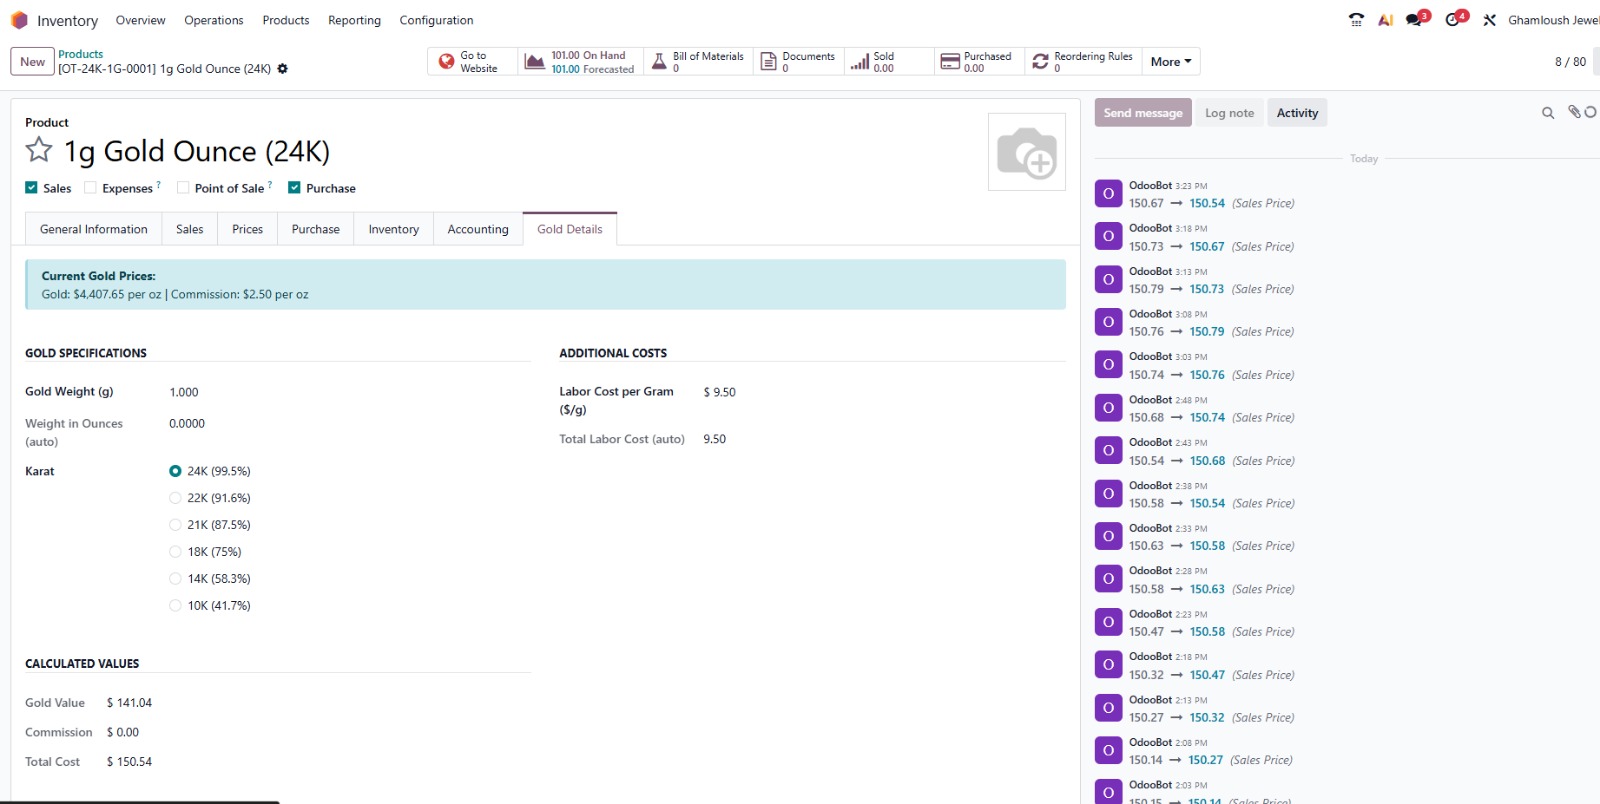Click the Log note button
The width and height of the screenshot is (1600, 804).
coord(1229,113)
